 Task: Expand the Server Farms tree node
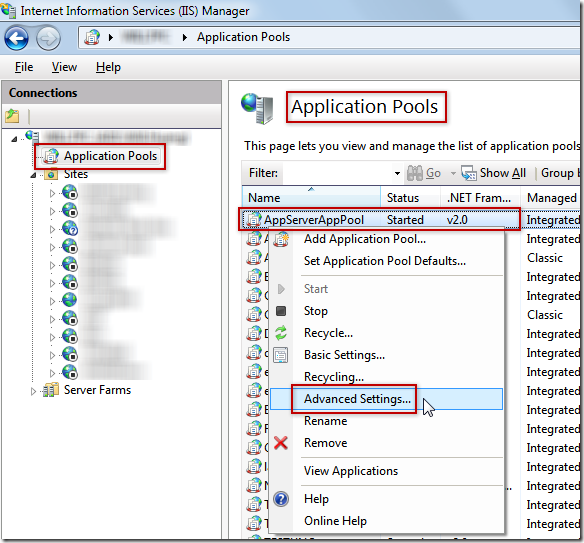pyautogui.click(x=33, y=391)
